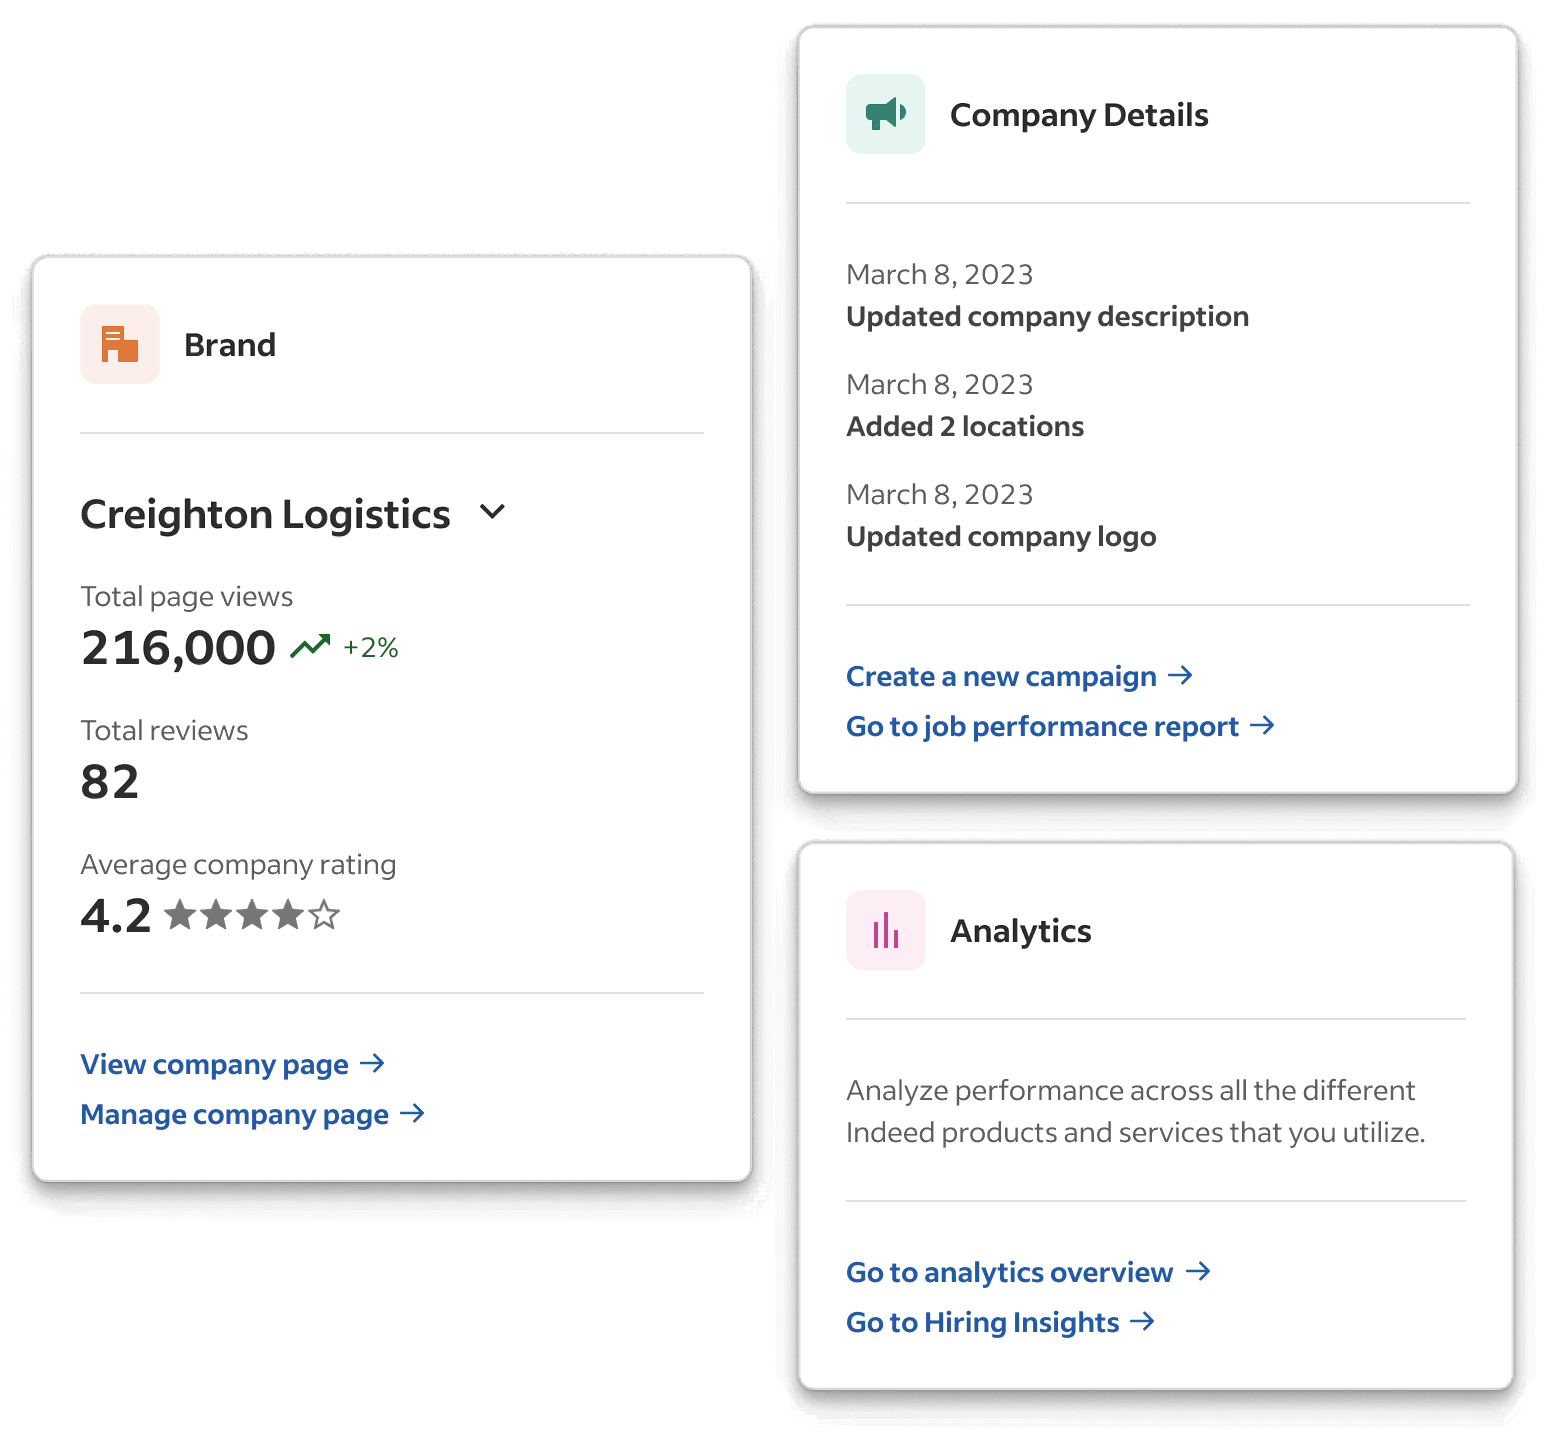The width and height of the screenshot is (1556, 1438).
Task: Click the Updated company description entry
Action: 1047,316
